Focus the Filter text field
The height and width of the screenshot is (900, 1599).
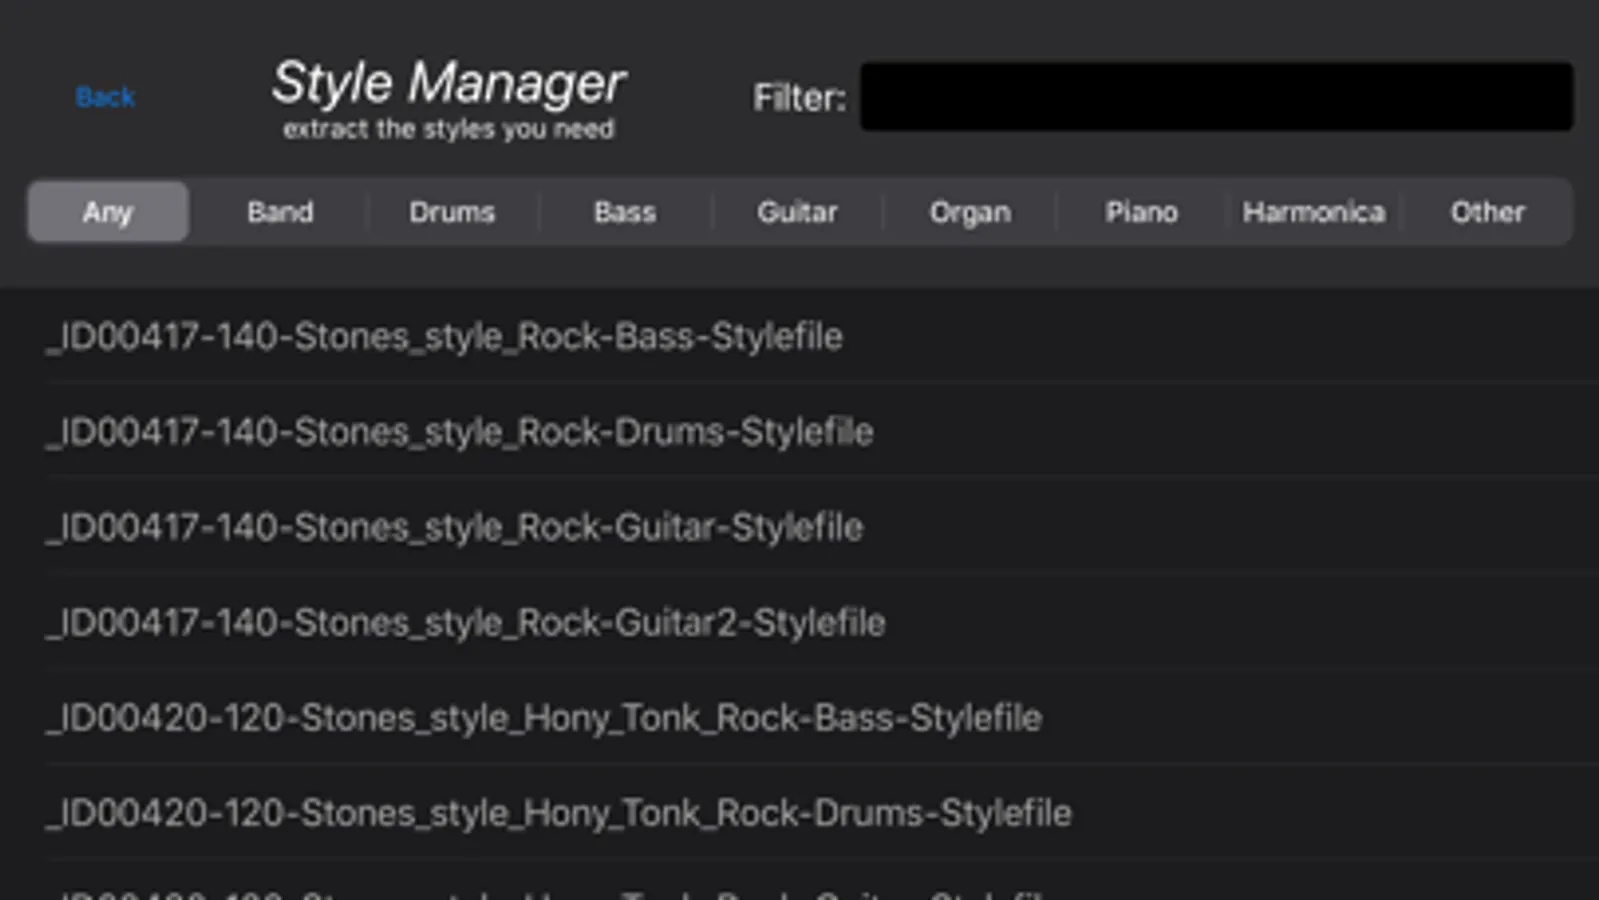[1215, 97]
